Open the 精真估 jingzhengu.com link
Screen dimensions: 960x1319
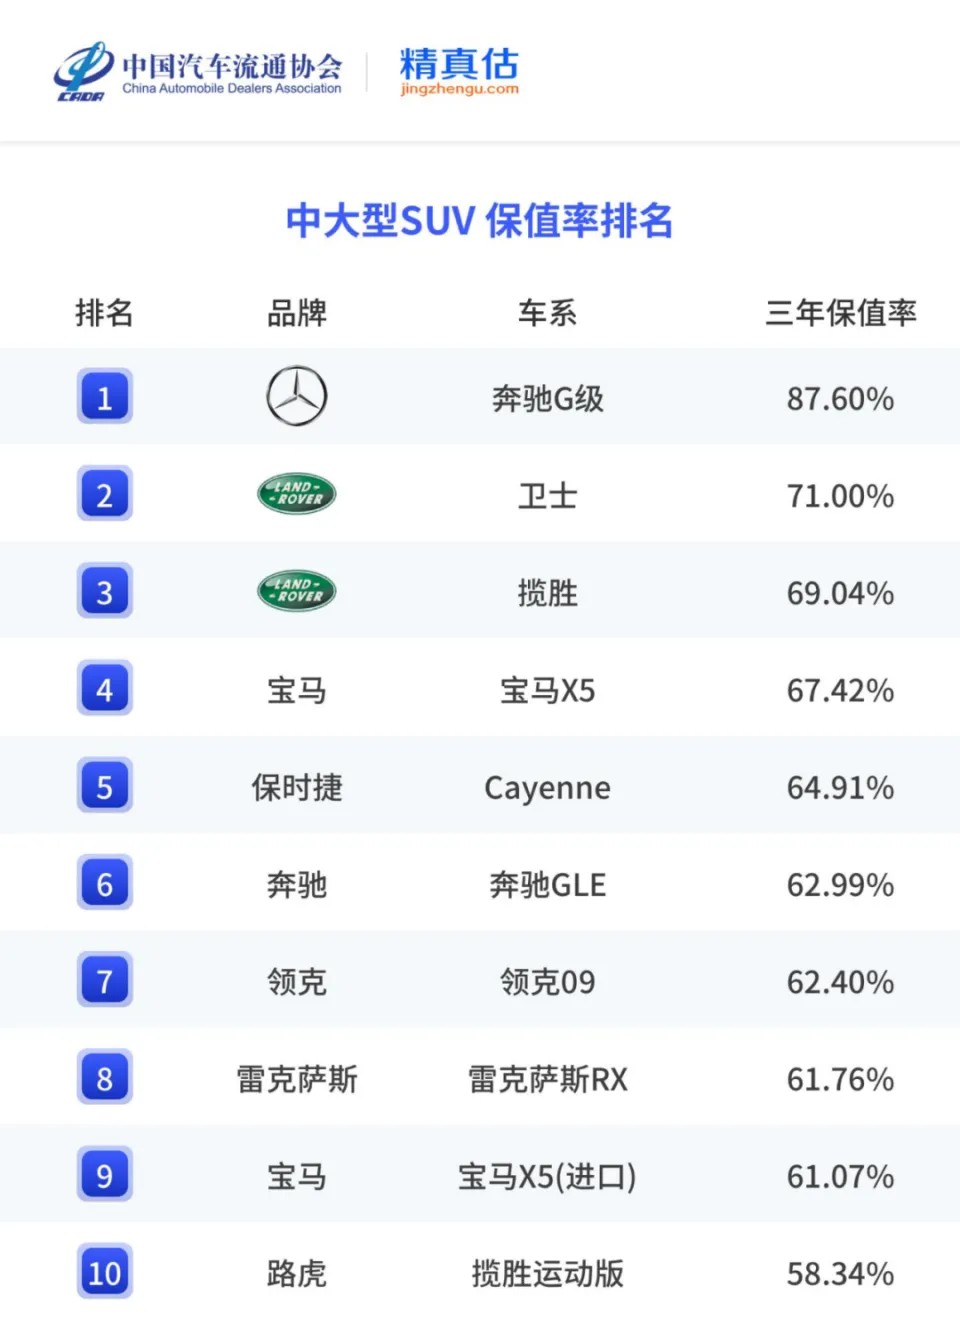click(459, 71)
